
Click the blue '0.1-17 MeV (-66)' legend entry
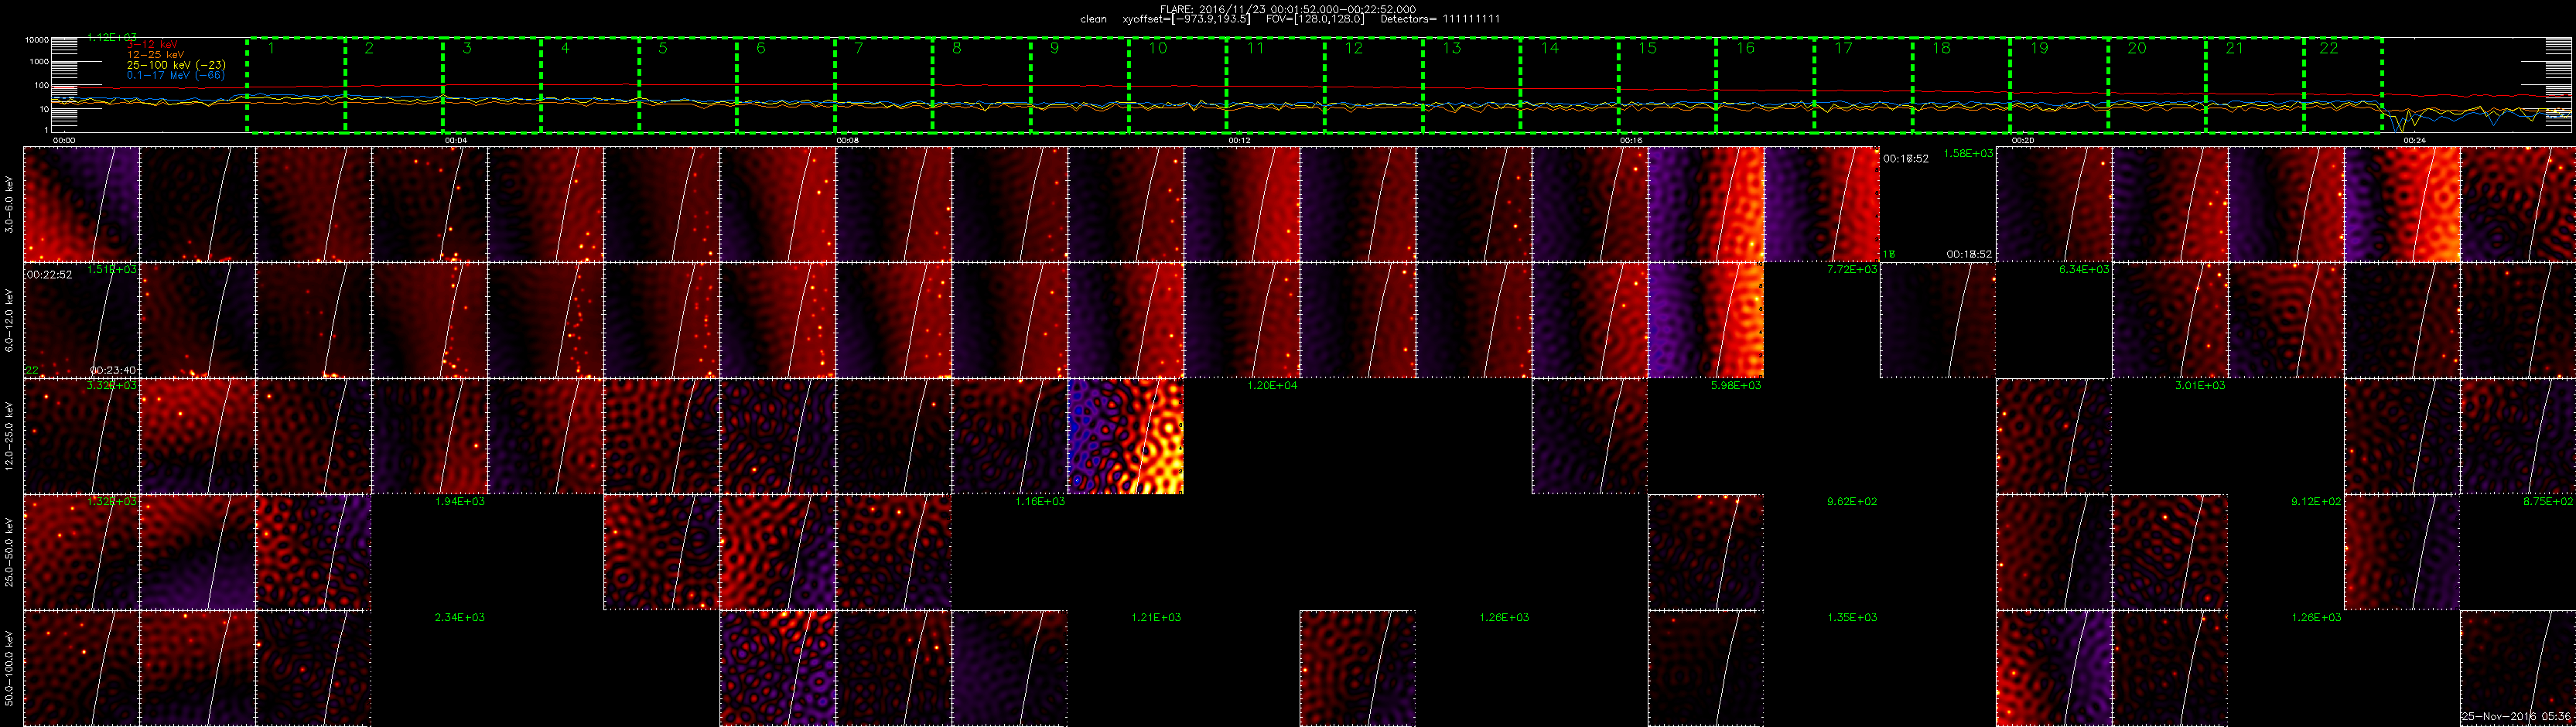point(176,75)
